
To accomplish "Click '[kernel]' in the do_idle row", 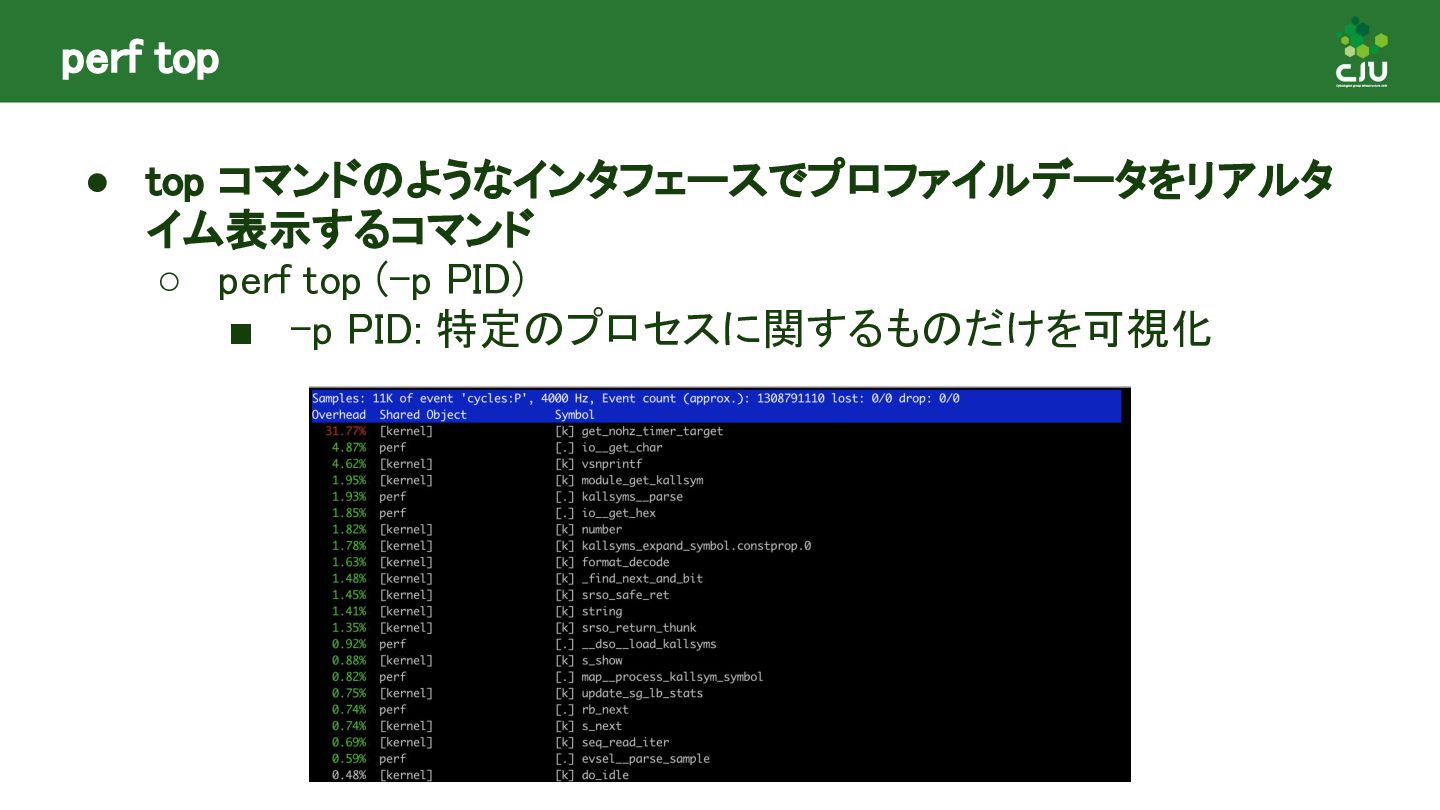I will coord(406,775).
